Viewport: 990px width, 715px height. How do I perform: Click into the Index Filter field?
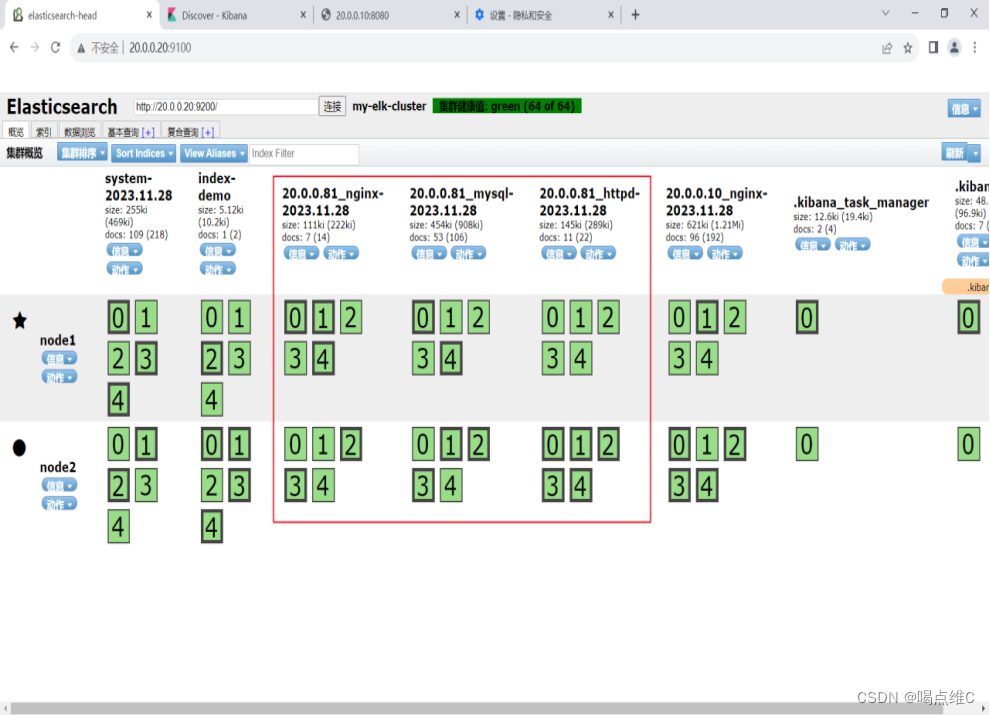pyautogui.click(x=304, y=153)
